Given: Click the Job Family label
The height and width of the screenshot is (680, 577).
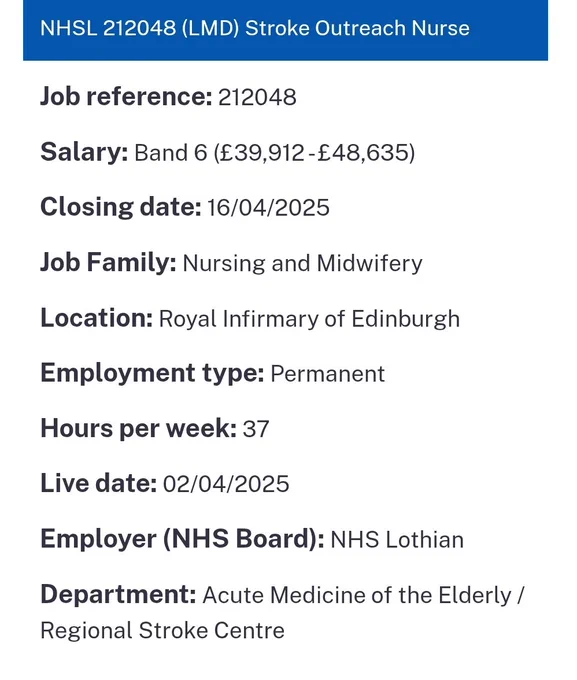Looking at the screenshot, I should pos(108,263).
